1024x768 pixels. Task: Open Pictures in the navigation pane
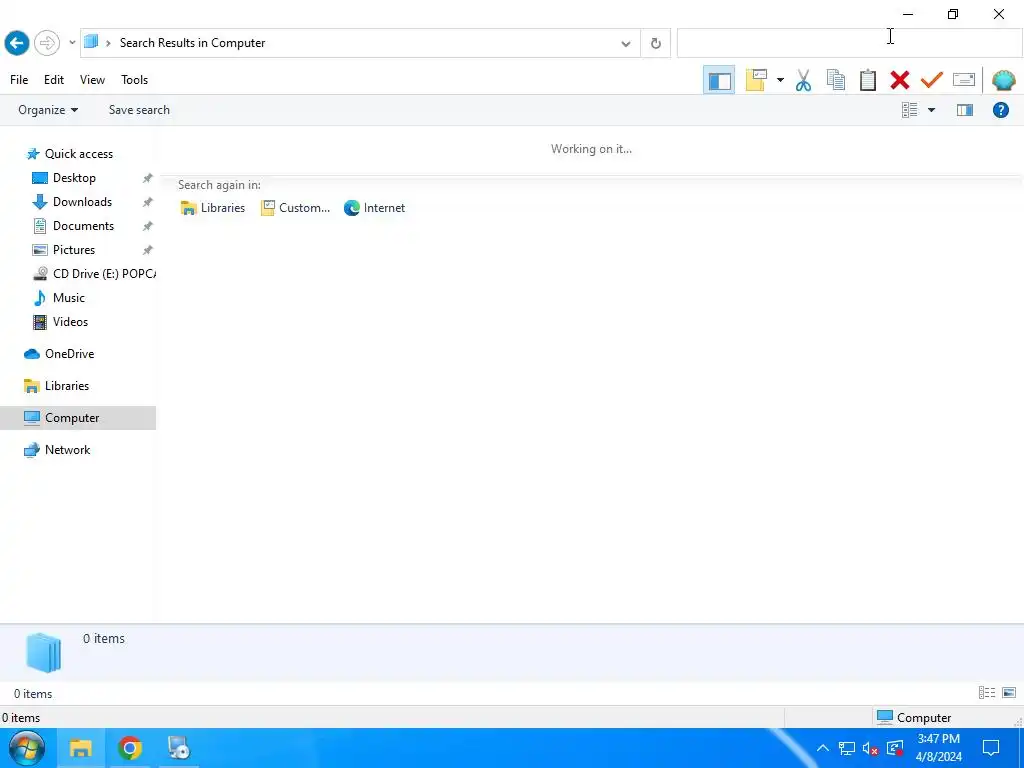point(74,249)
